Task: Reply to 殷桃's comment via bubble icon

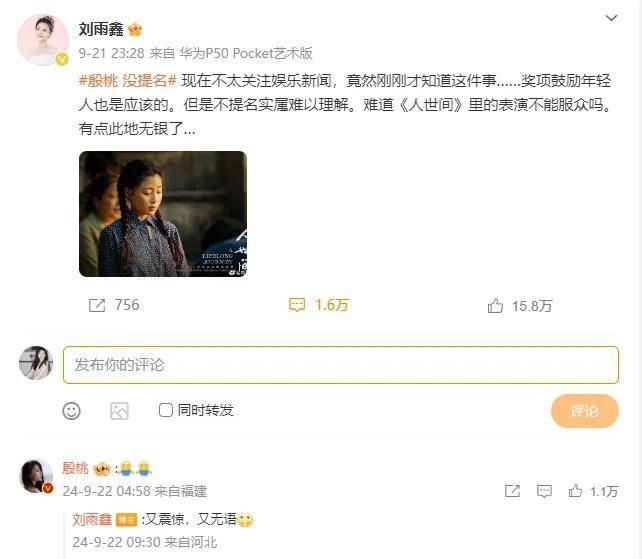Action: tap(544, 491)
